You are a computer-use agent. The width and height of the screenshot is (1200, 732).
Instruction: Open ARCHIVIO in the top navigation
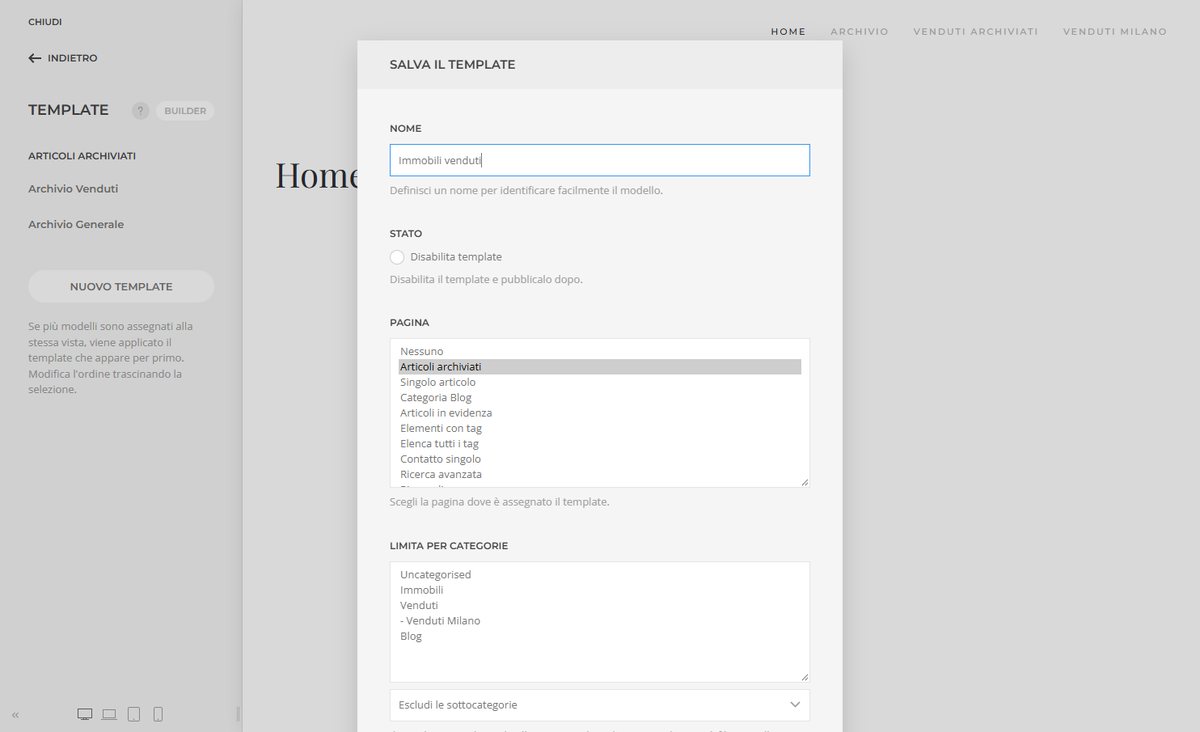pyautogui.click(x=859, y=32)
